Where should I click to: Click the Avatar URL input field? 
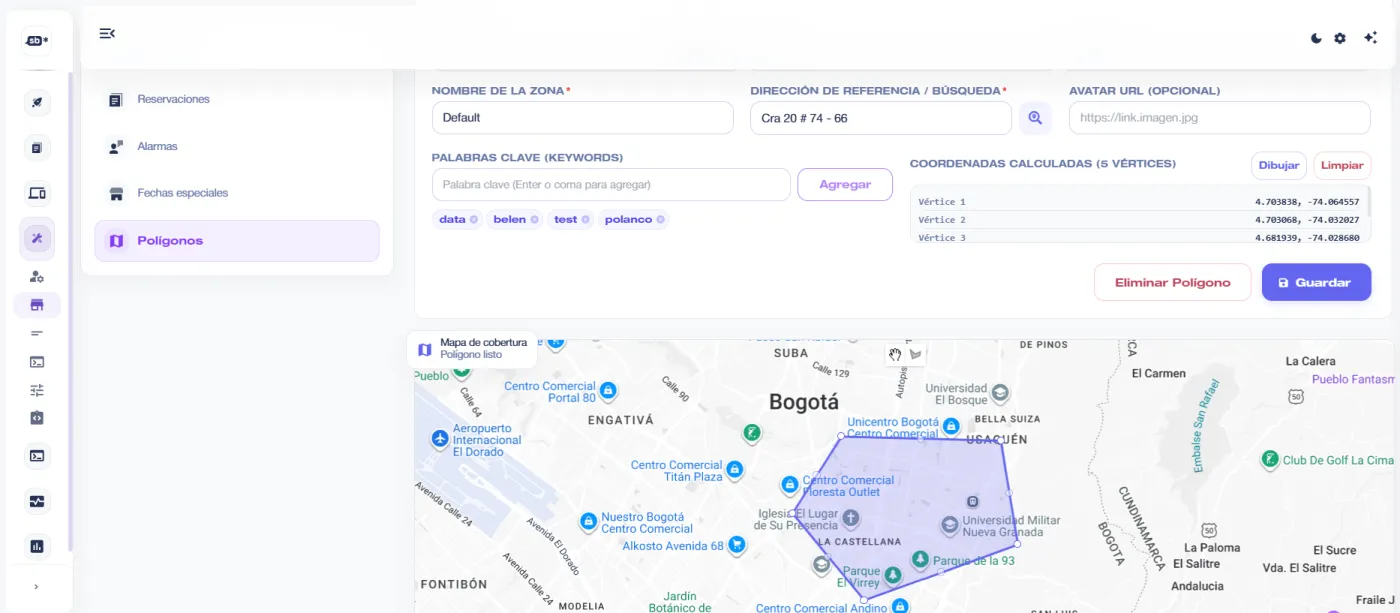pos(1220,118)
